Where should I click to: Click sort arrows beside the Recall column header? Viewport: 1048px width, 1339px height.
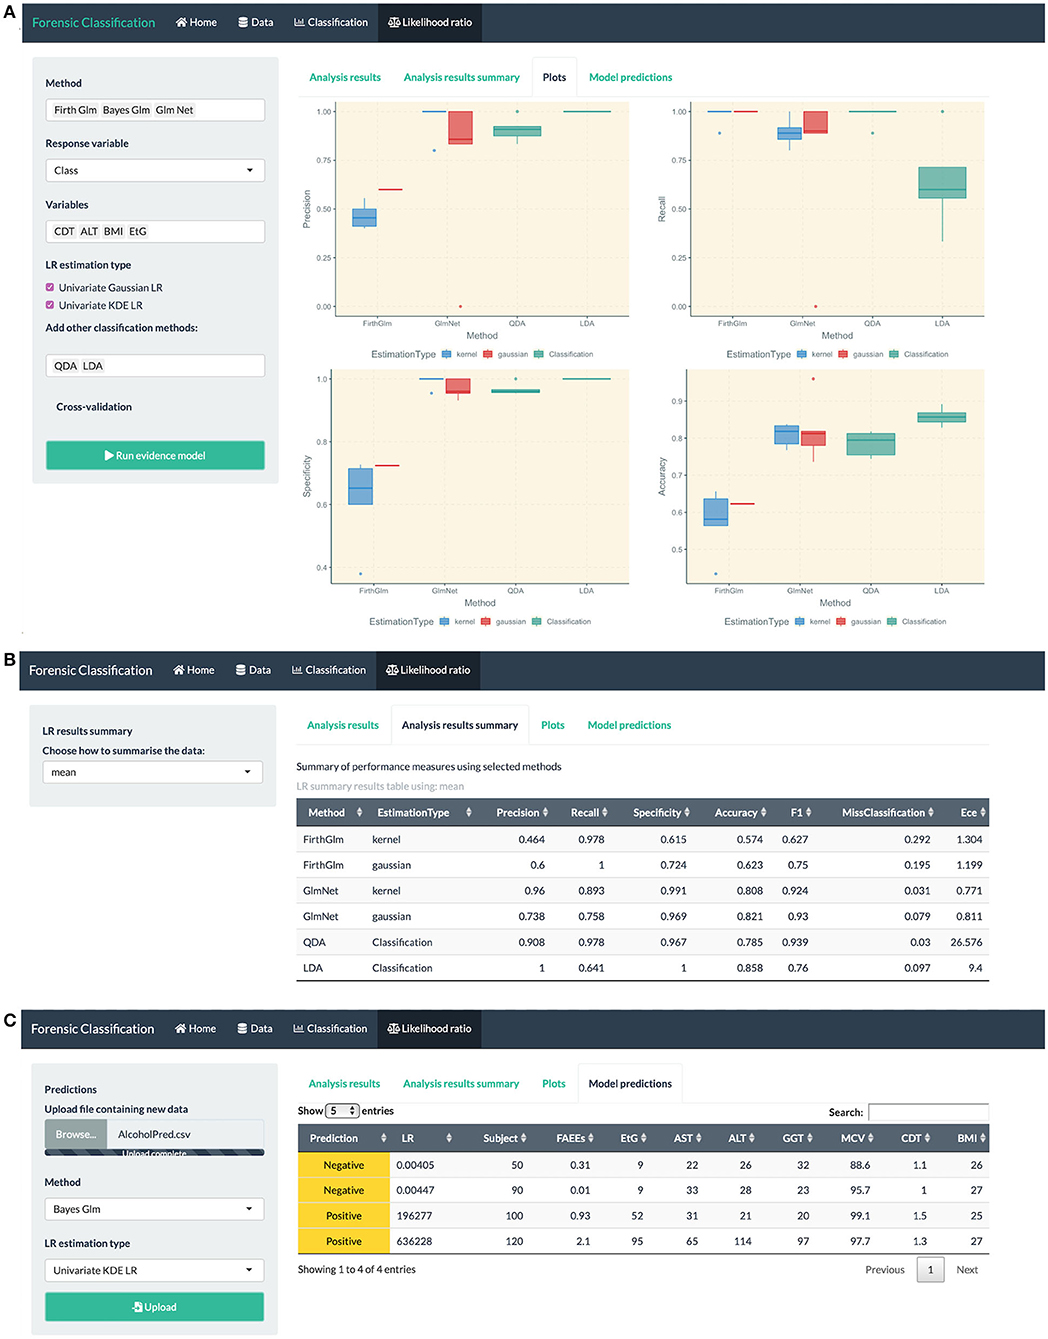tap(605, 813)
